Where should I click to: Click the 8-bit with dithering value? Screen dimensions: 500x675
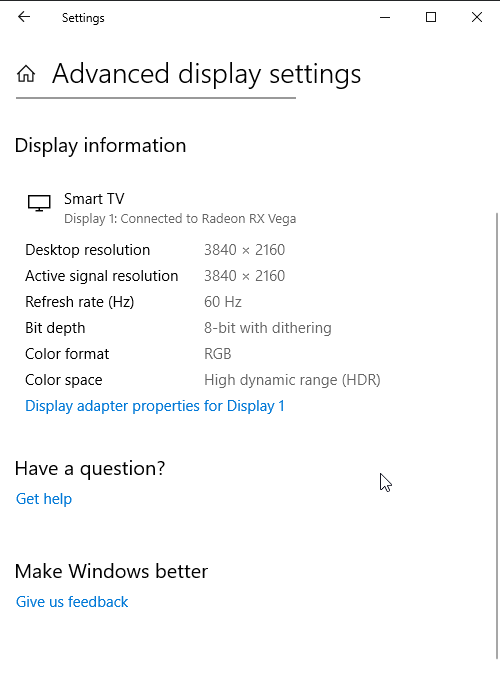268,328
